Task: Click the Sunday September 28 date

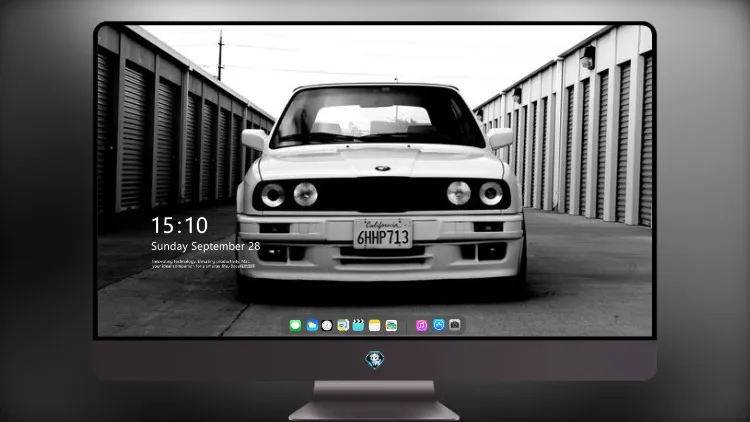Action: [206, 246]
